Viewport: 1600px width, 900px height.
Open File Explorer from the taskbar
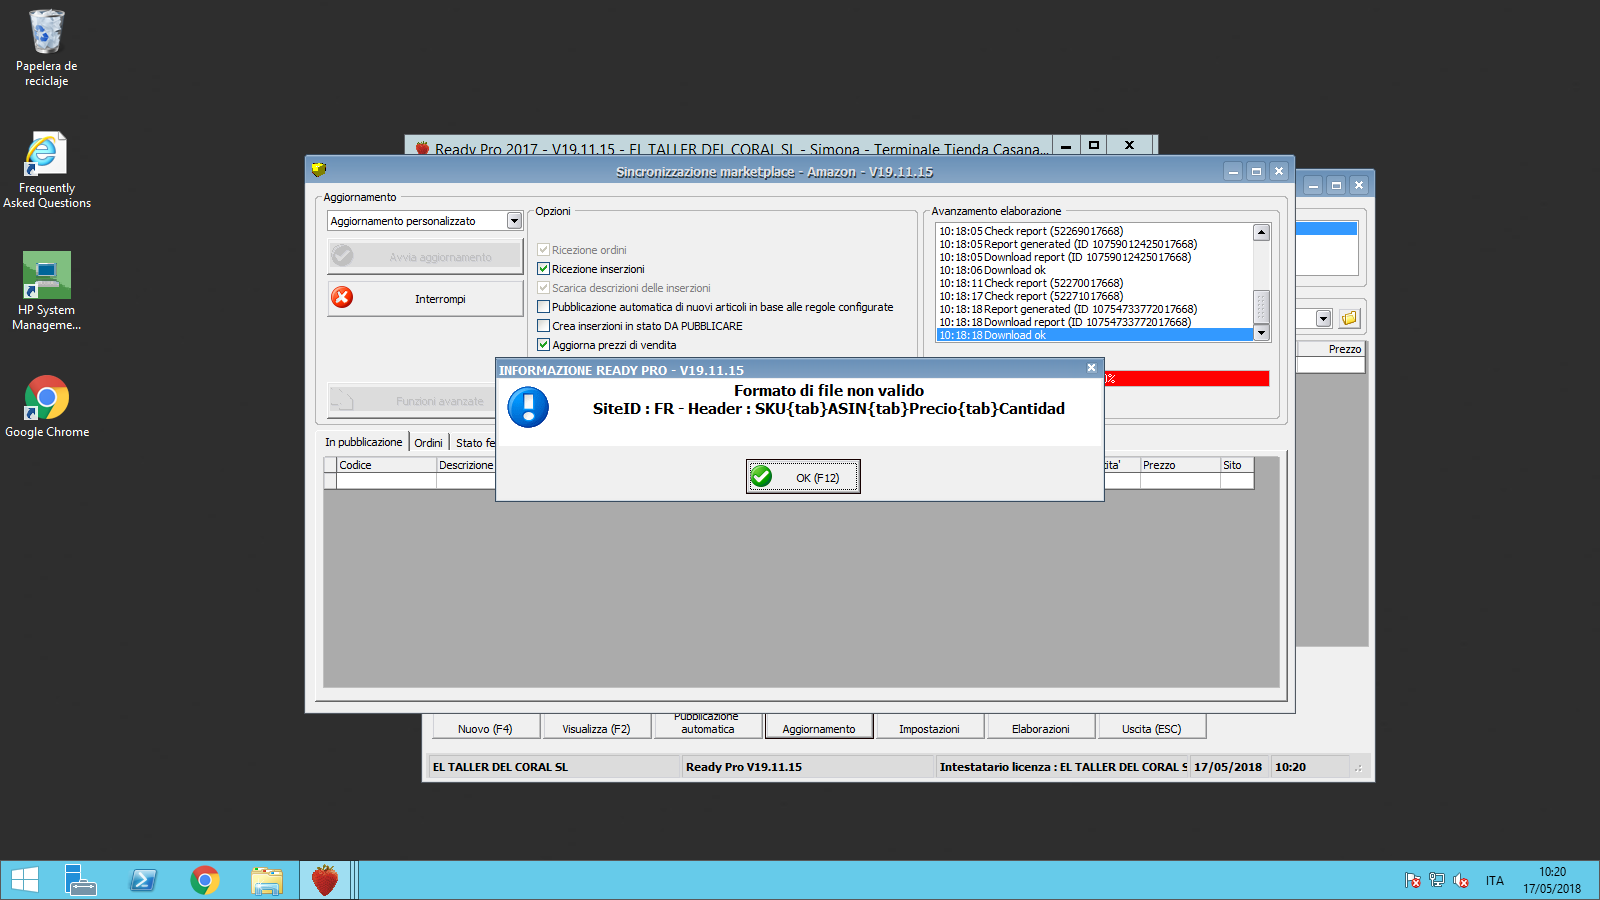tap(267, 880)
